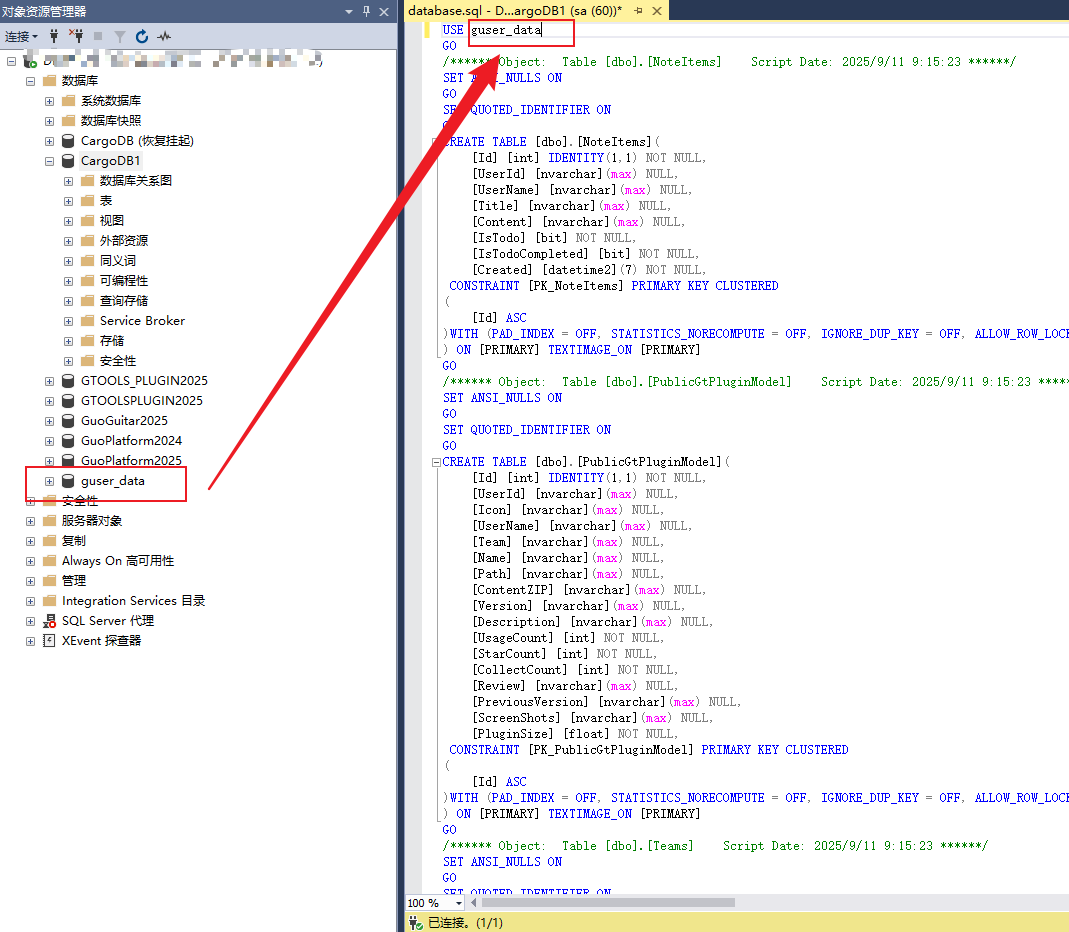The width and height of the screenshot is (1069, 932).
Task: Select the 查询存储 folder
Action: [x=123, y=301]
